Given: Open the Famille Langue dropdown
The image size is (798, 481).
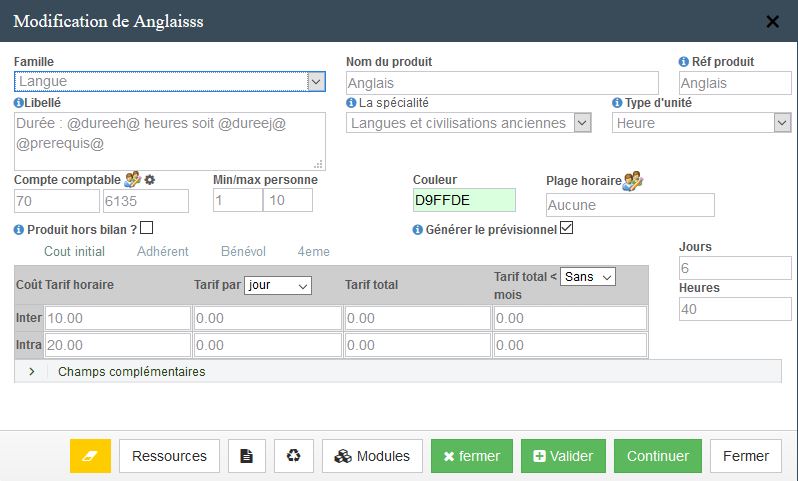Looking at the screenshot, I should click(169, 81).
